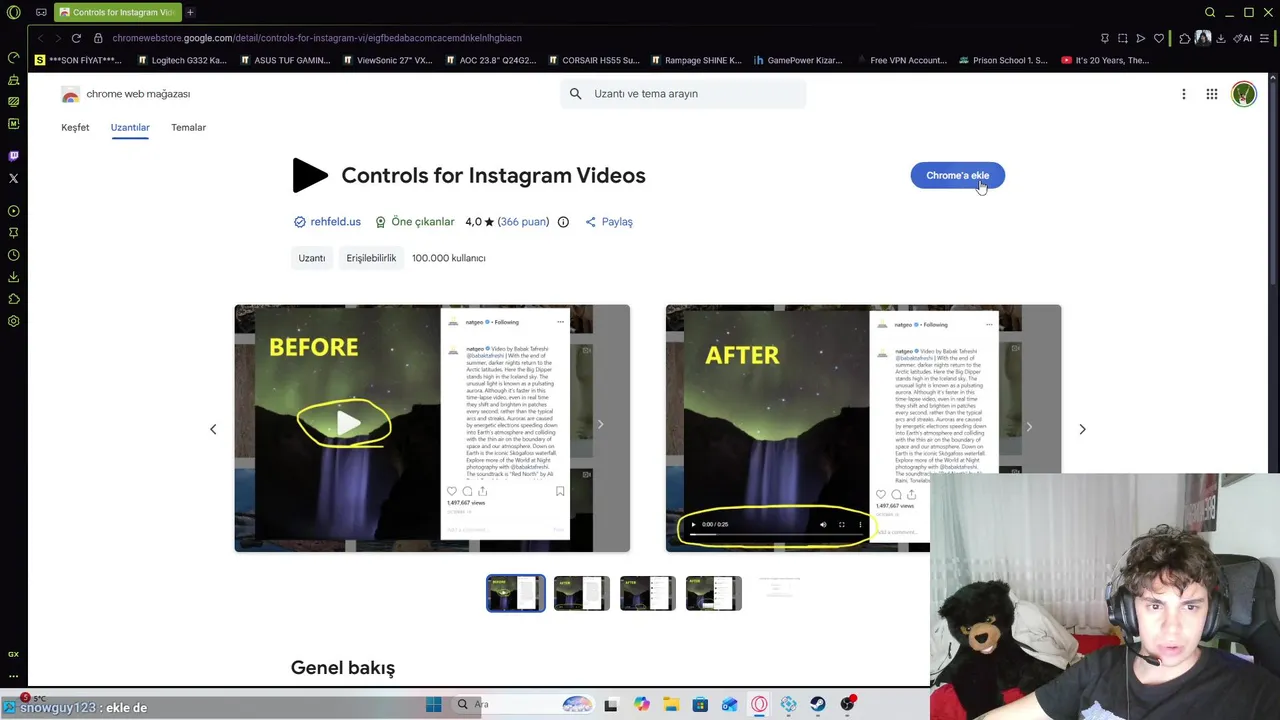Open the It's 20 Years YouTube bookmark
Screen dimensions: 1280x720
(1105, 60)
